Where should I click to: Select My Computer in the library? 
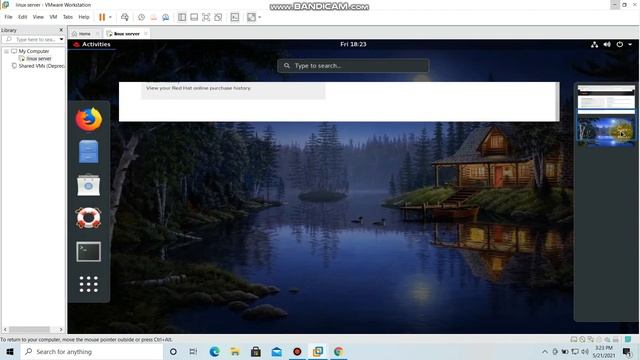point(33,51)
